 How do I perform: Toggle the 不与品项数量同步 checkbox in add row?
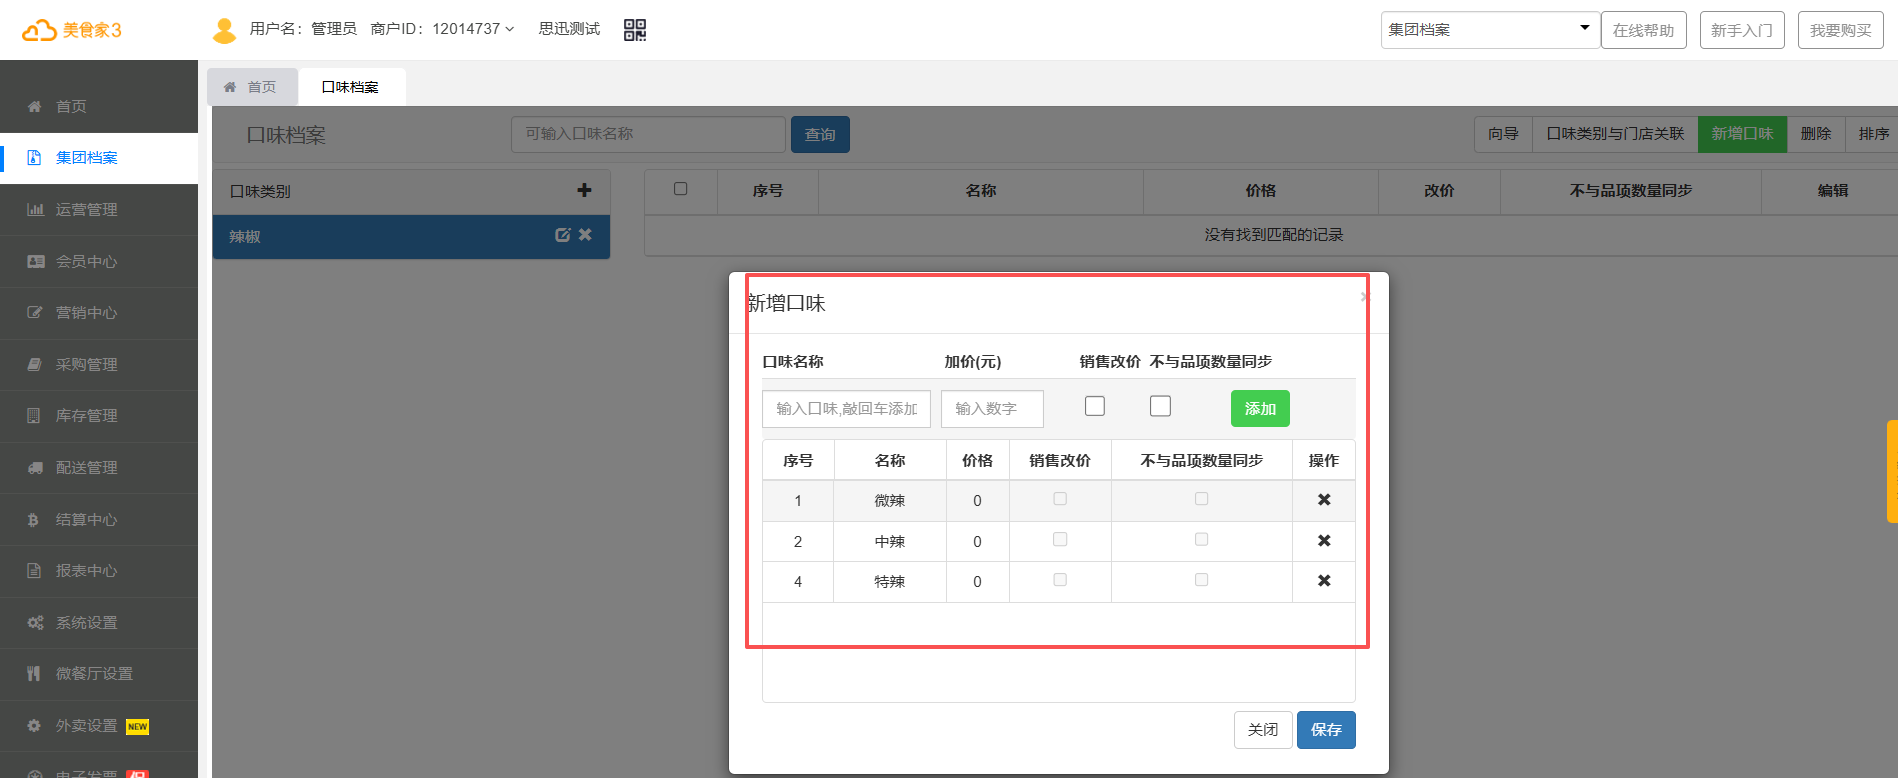pyautogui.click(x=1160, y=406)
